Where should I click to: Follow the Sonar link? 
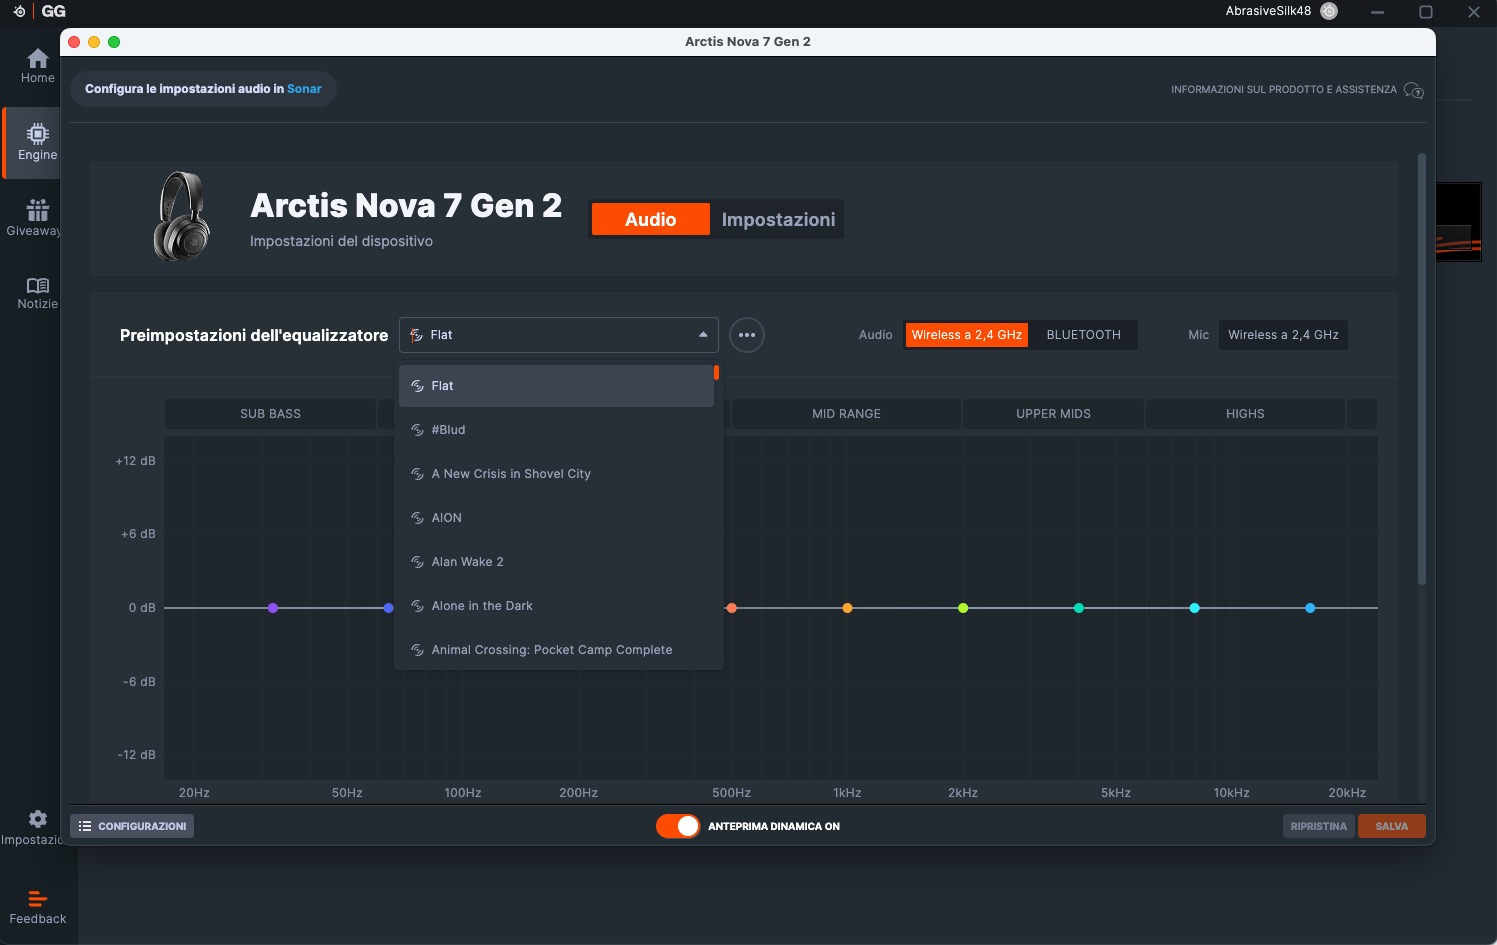coord(304,89)
